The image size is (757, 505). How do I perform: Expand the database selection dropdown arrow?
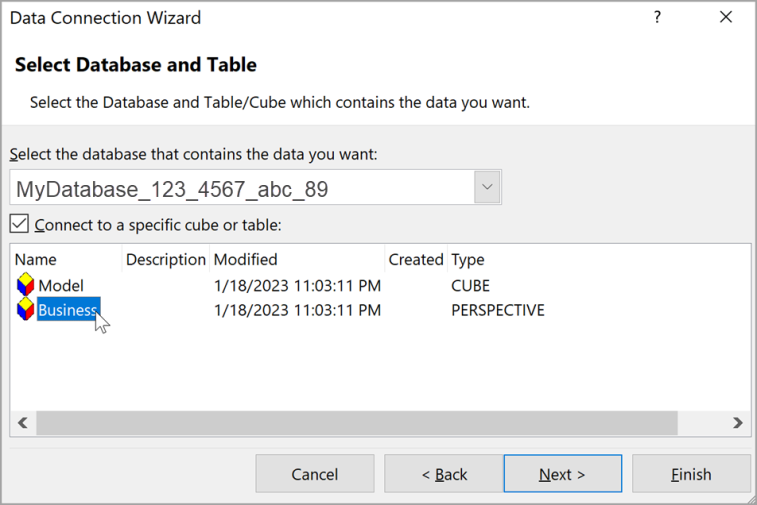pos(487,188)
